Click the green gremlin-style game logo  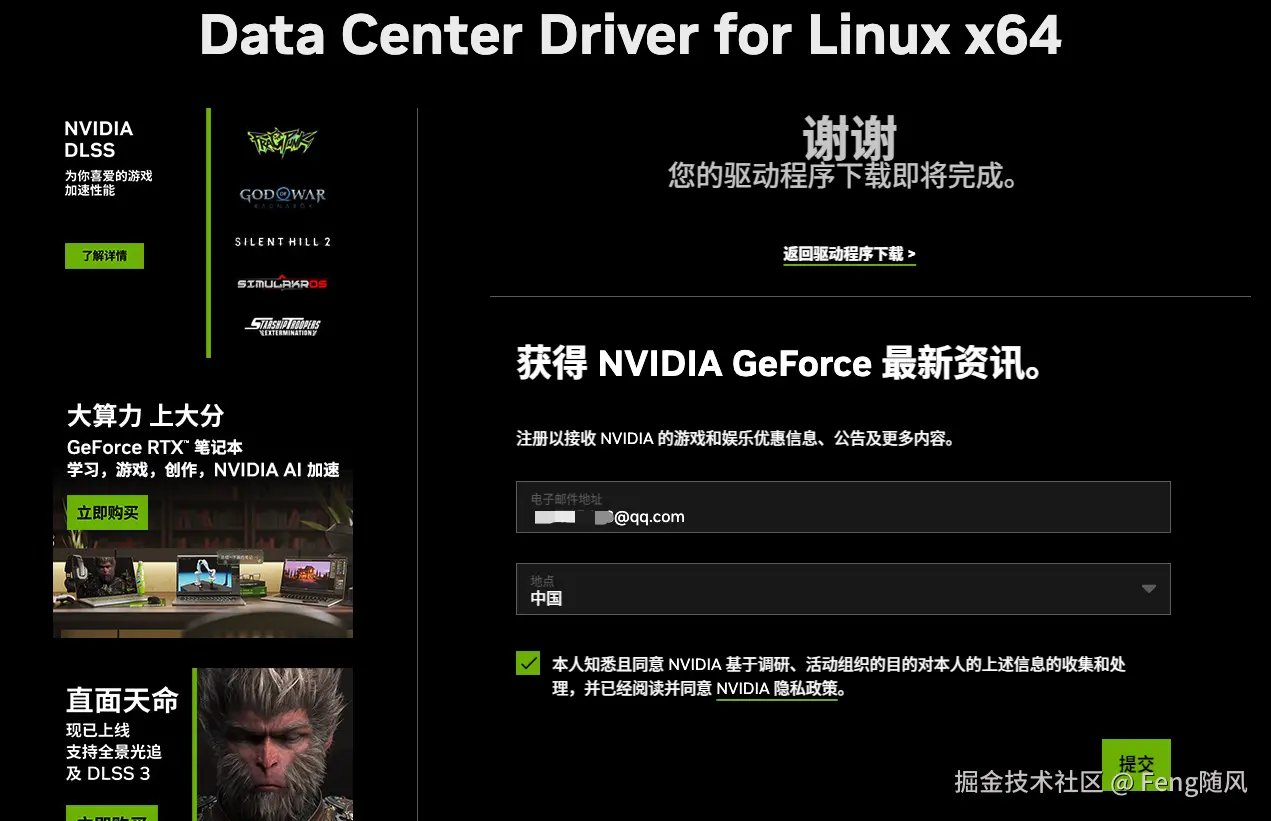pos(282,142)
